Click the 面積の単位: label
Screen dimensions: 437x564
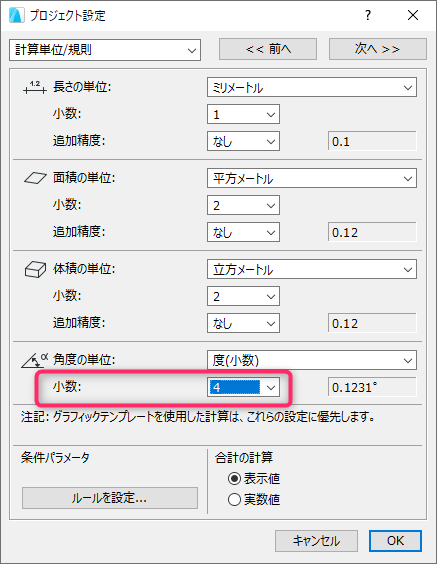click(84, 178)
